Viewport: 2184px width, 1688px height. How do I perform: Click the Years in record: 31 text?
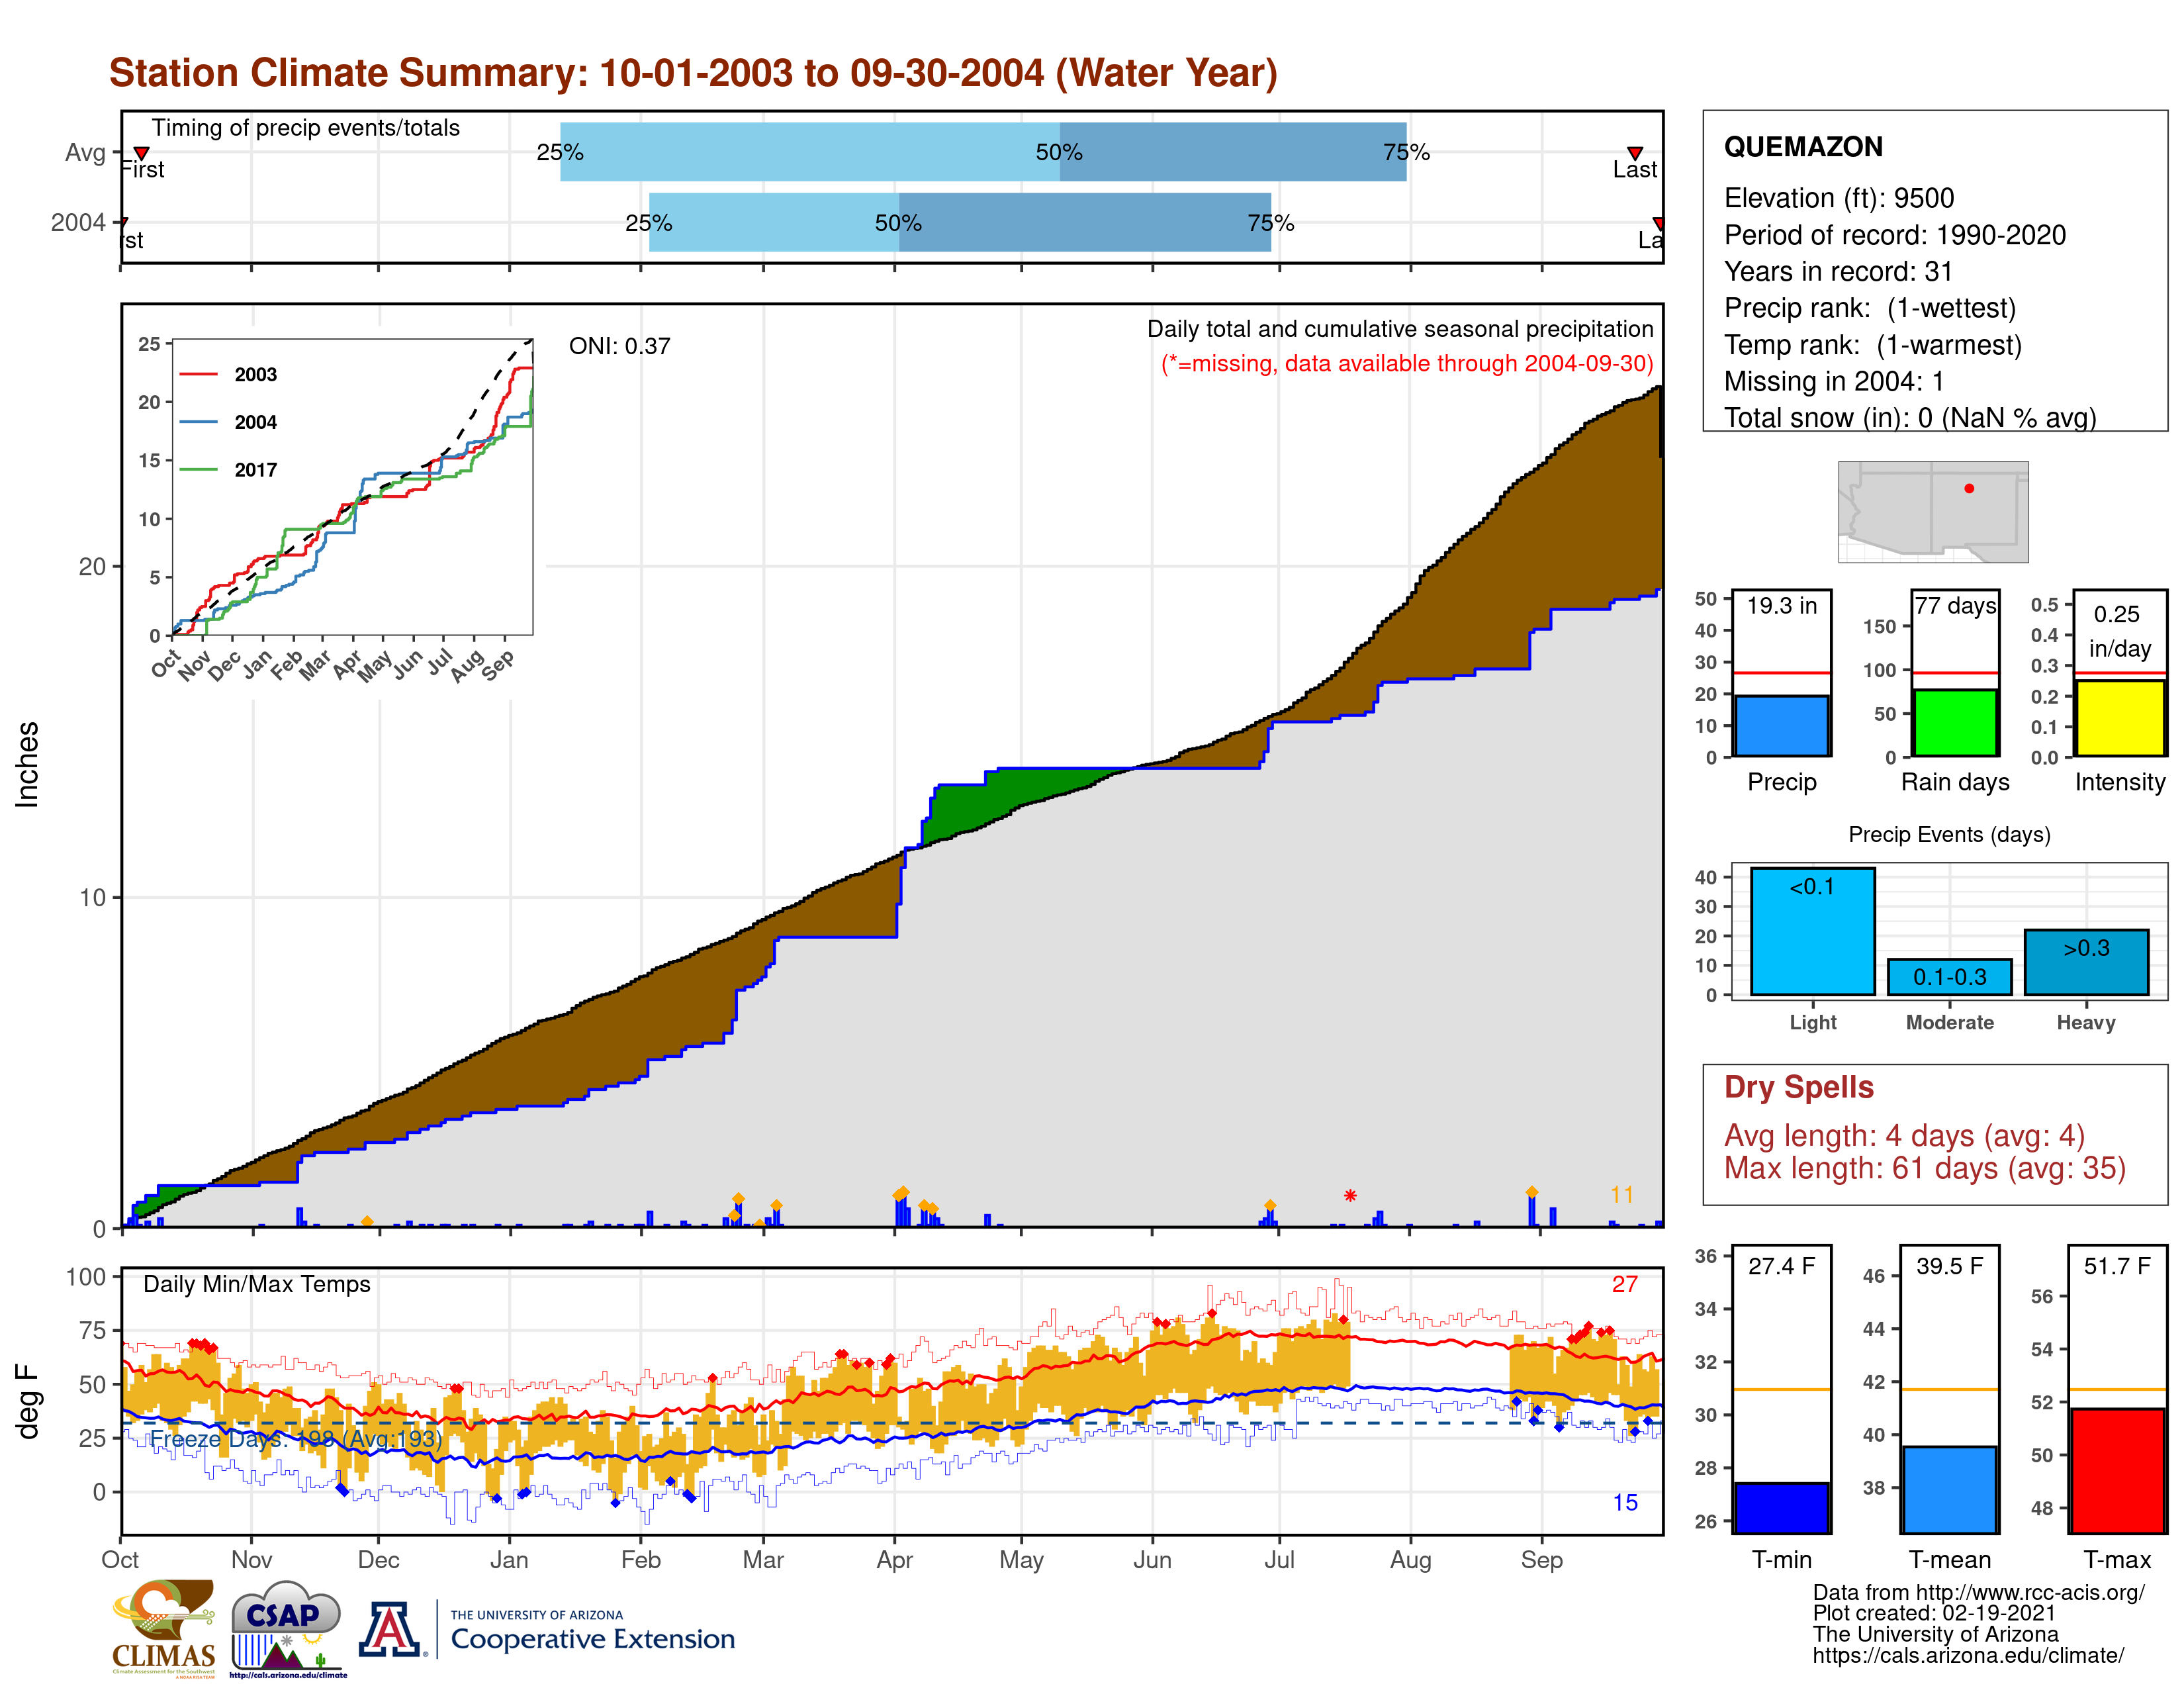tap(1838, 271)
